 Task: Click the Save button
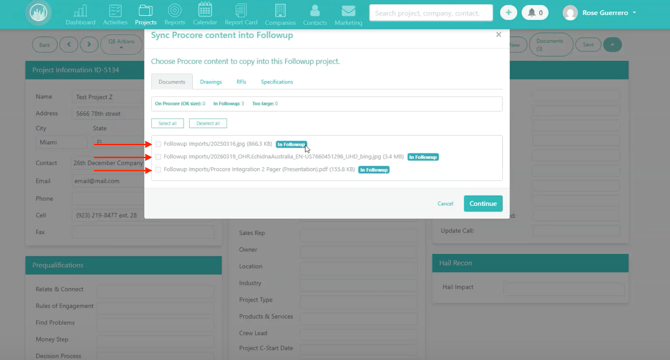[588, 44]
